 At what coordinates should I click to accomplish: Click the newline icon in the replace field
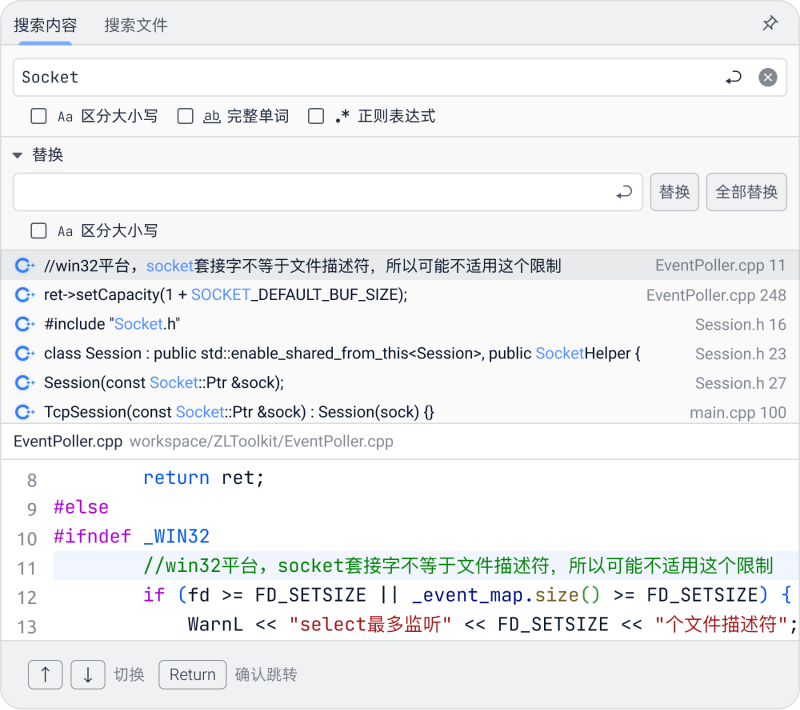(624, 192)
